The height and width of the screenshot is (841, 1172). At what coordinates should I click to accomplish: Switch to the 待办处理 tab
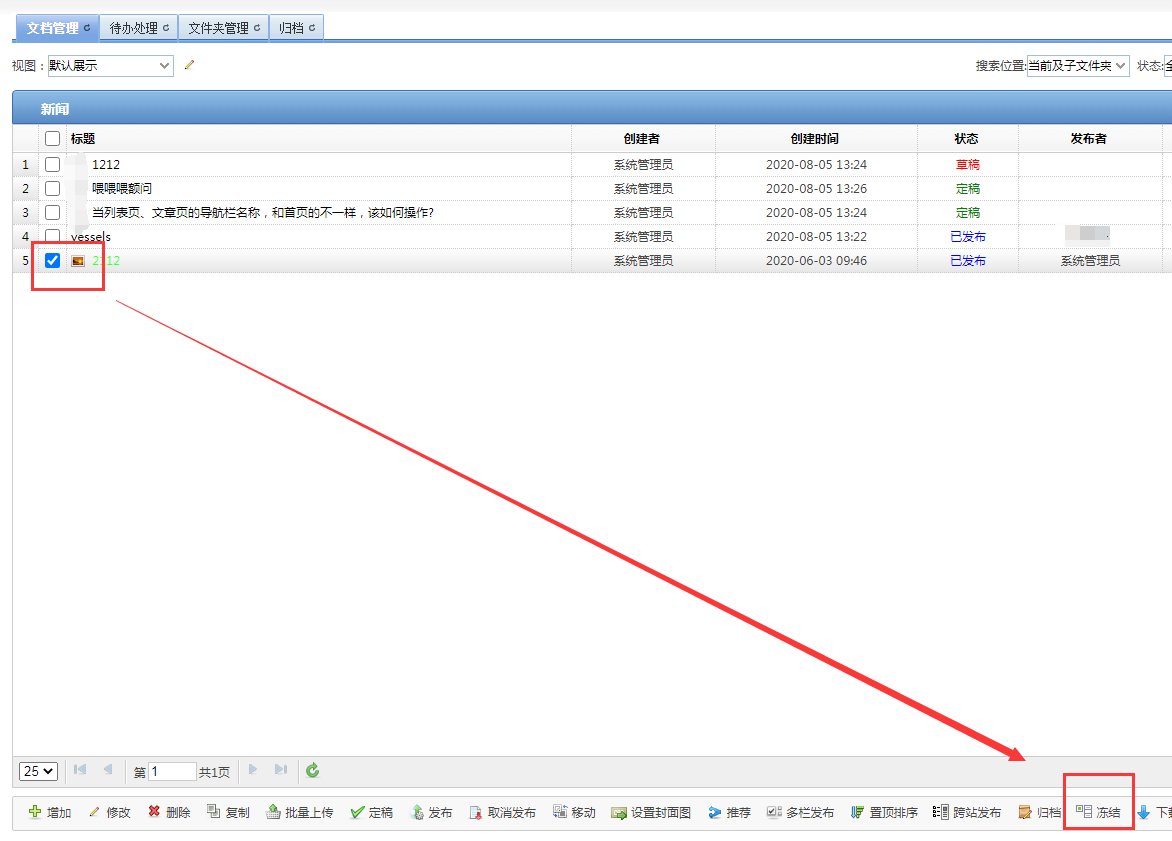tap(138, 28)
